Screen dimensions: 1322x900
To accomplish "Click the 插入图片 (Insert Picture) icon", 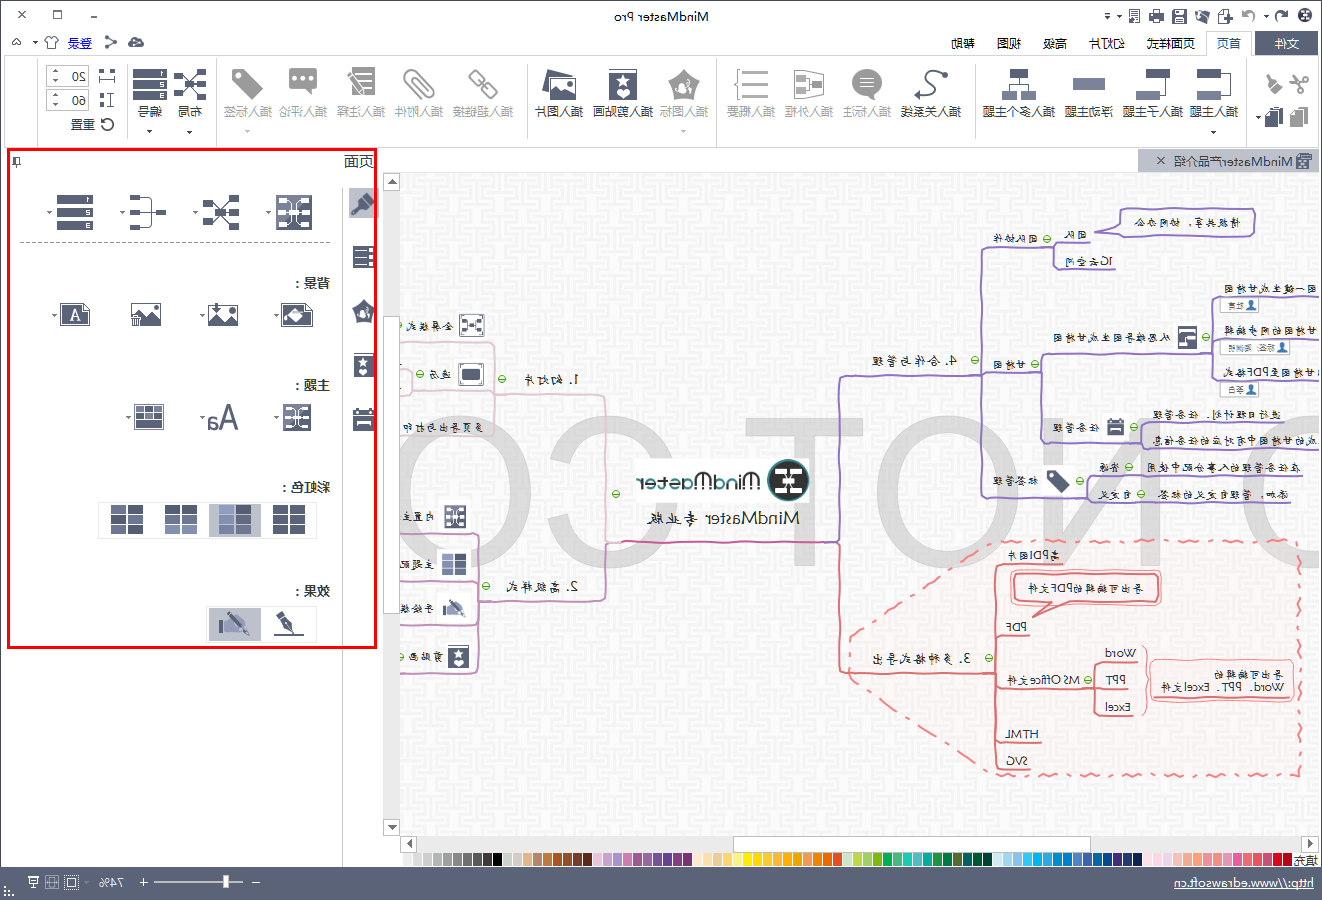I will point(558,86).
